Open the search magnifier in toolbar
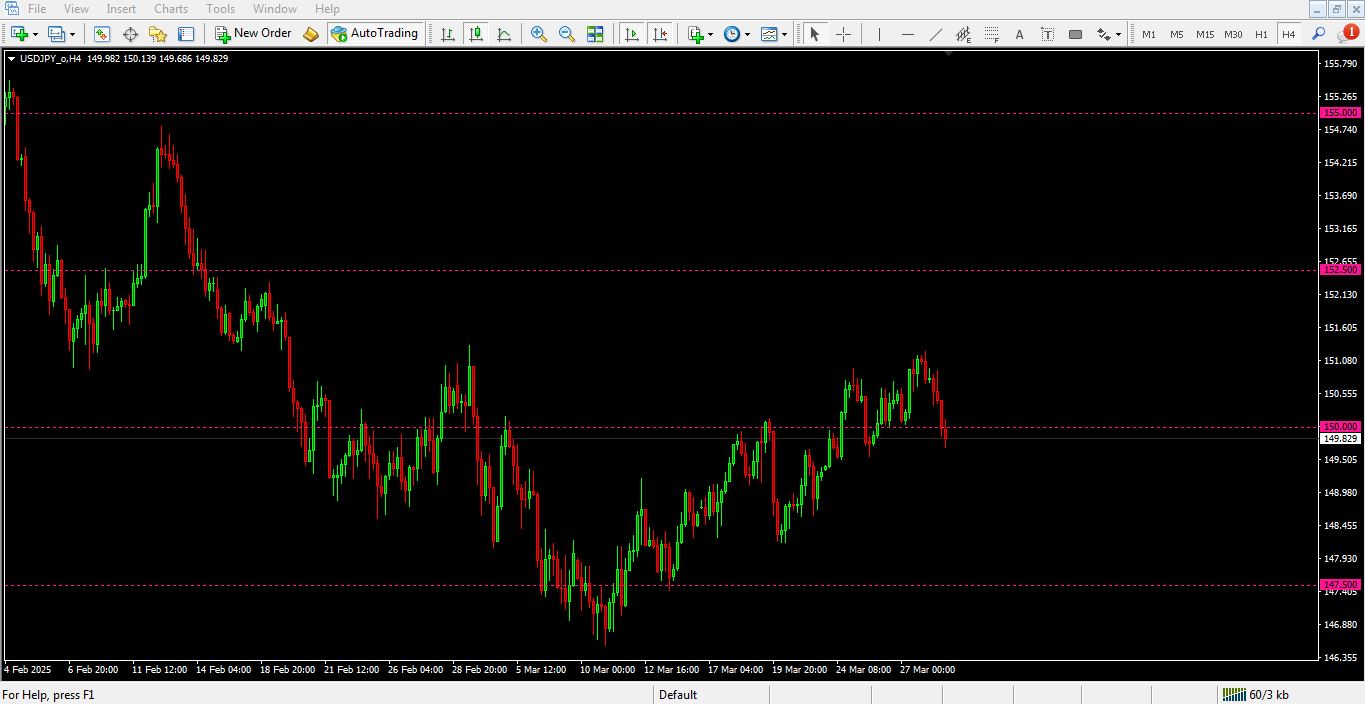Viewport: 1365px width, 704px height. (x=1318, y=34)
